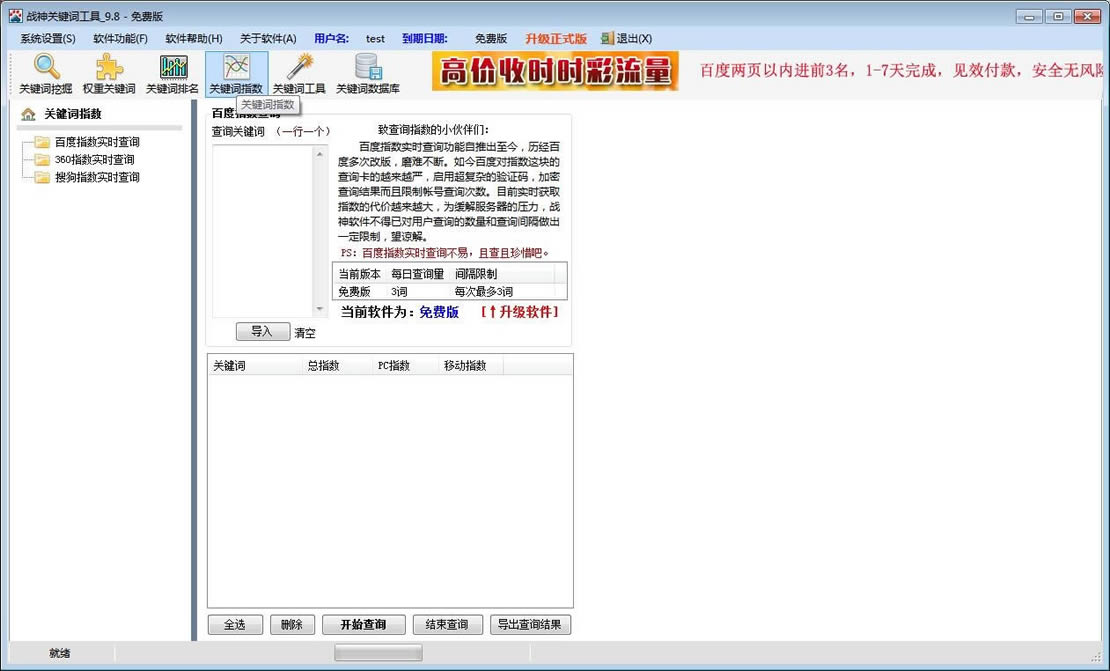The height and width of the screenshot is (671, 1110).
Task: Open the 关键词挖掘 keyword mining tool
Action: [46, 74]
